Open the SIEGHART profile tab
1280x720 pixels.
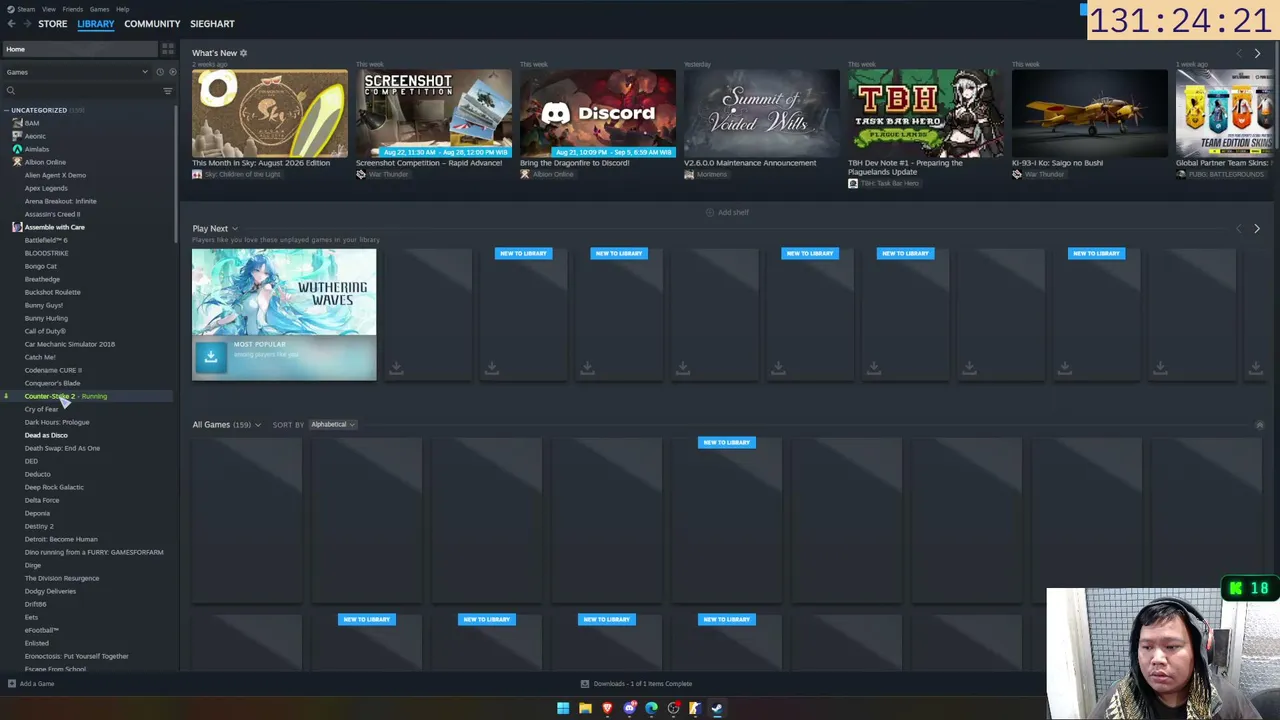[x=212, y=24]
